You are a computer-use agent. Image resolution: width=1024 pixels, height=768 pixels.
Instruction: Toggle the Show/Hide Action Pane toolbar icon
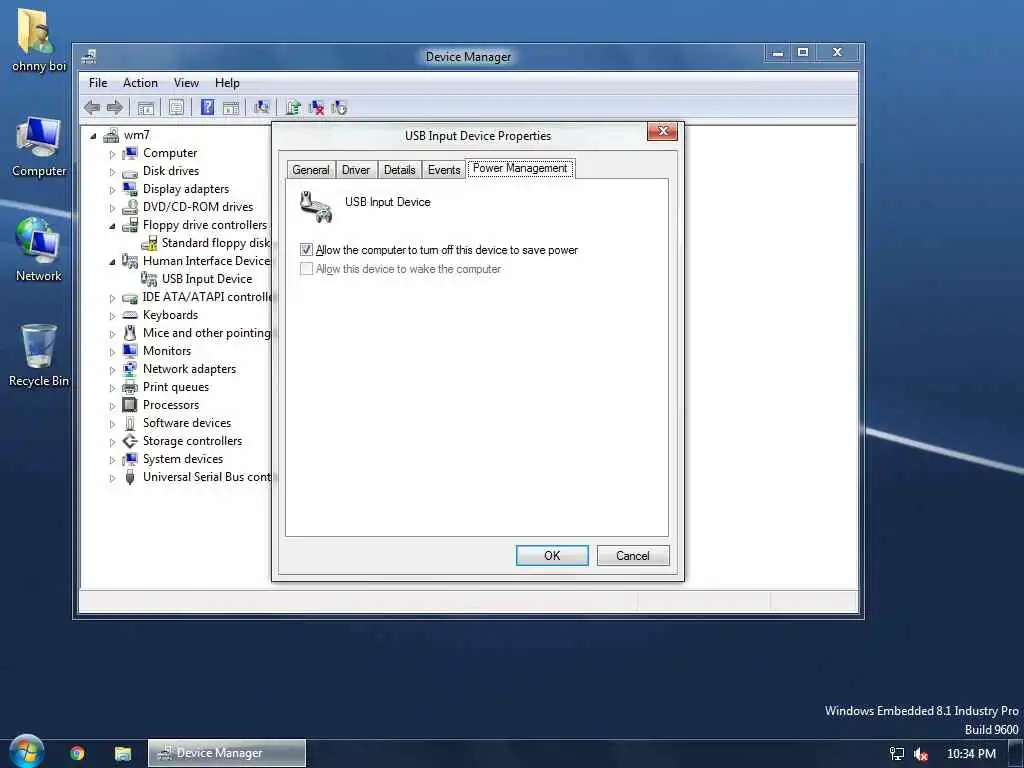(x=231, y=108)
